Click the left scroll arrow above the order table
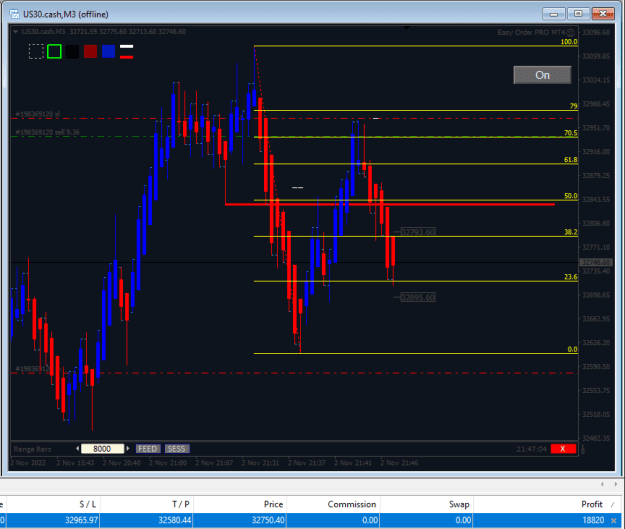Screen dimensions: 625x529 602,484
